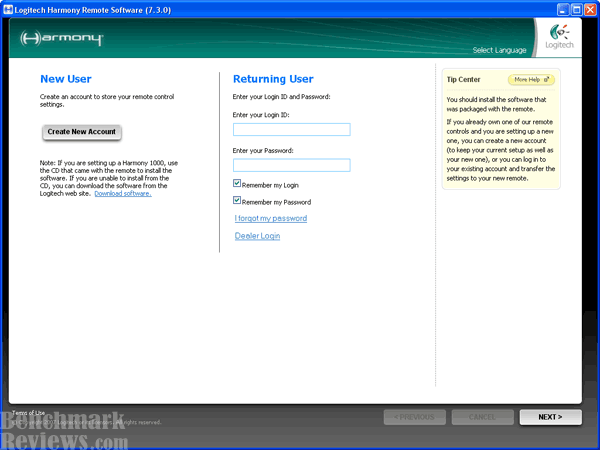The image size is (600, 450).
Task: Follow the Dealer Login link
Action: (257, 236)
